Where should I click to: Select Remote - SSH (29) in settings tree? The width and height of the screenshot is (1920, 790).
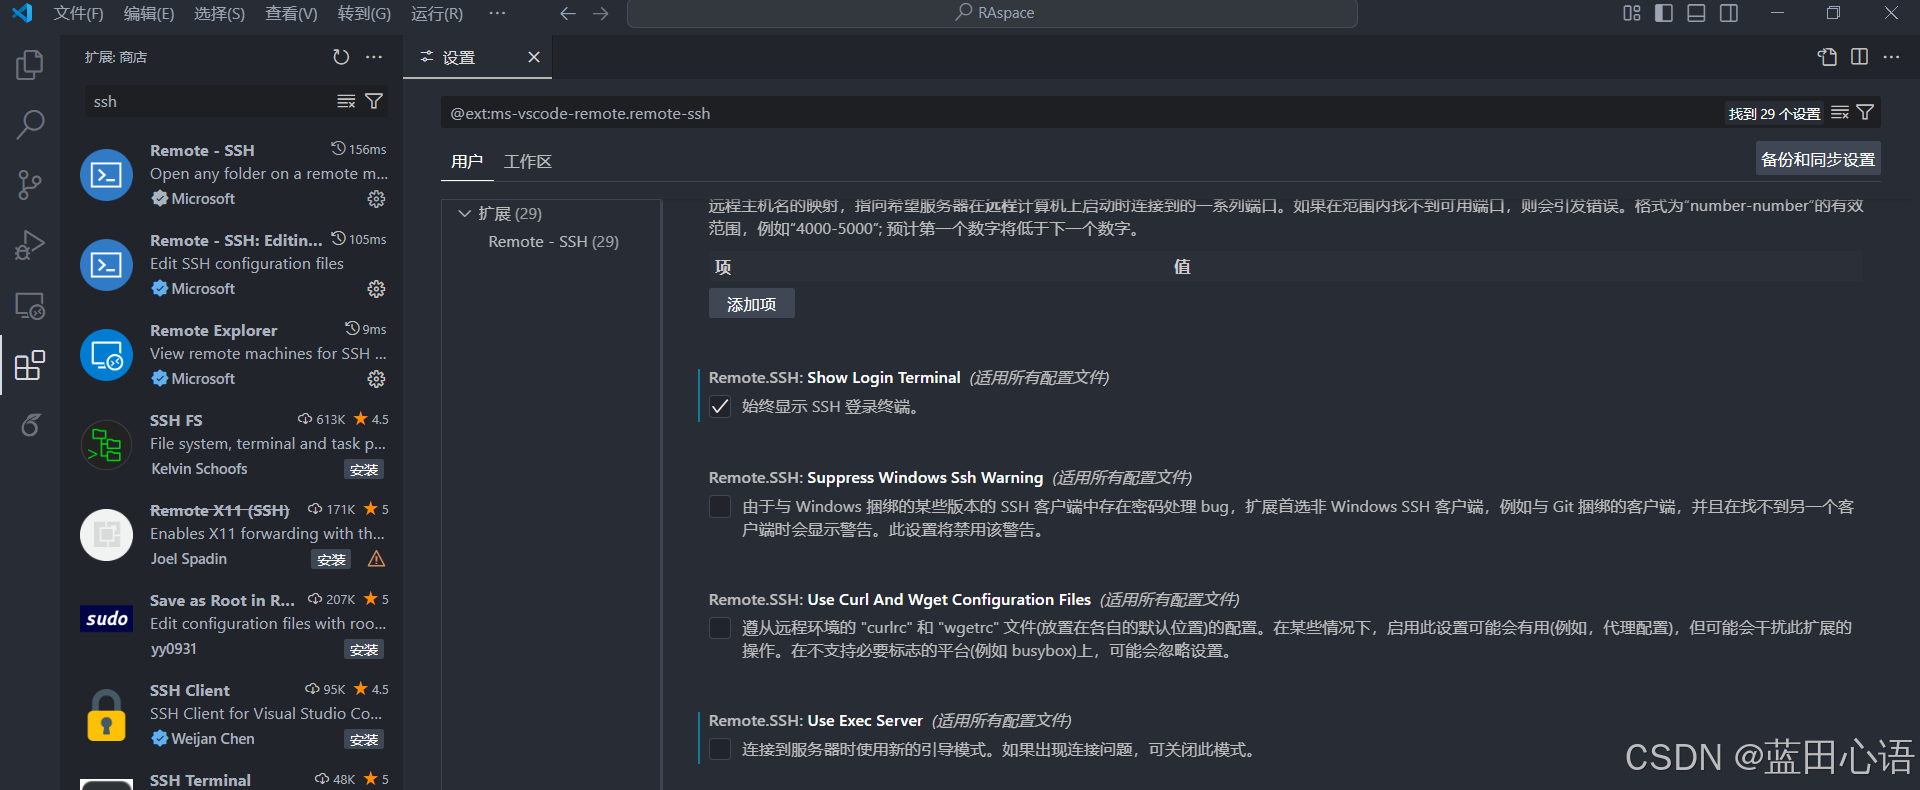tap(553, 241)
